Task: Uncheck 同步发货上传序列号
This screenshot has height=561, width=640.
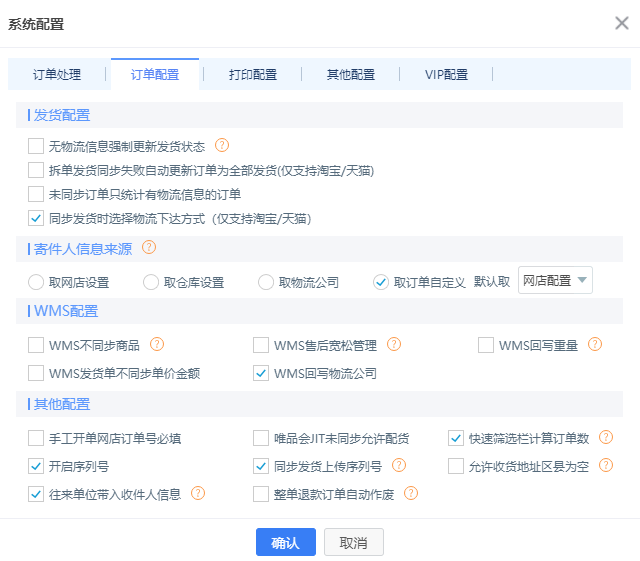Action: [x=261, y=466]
